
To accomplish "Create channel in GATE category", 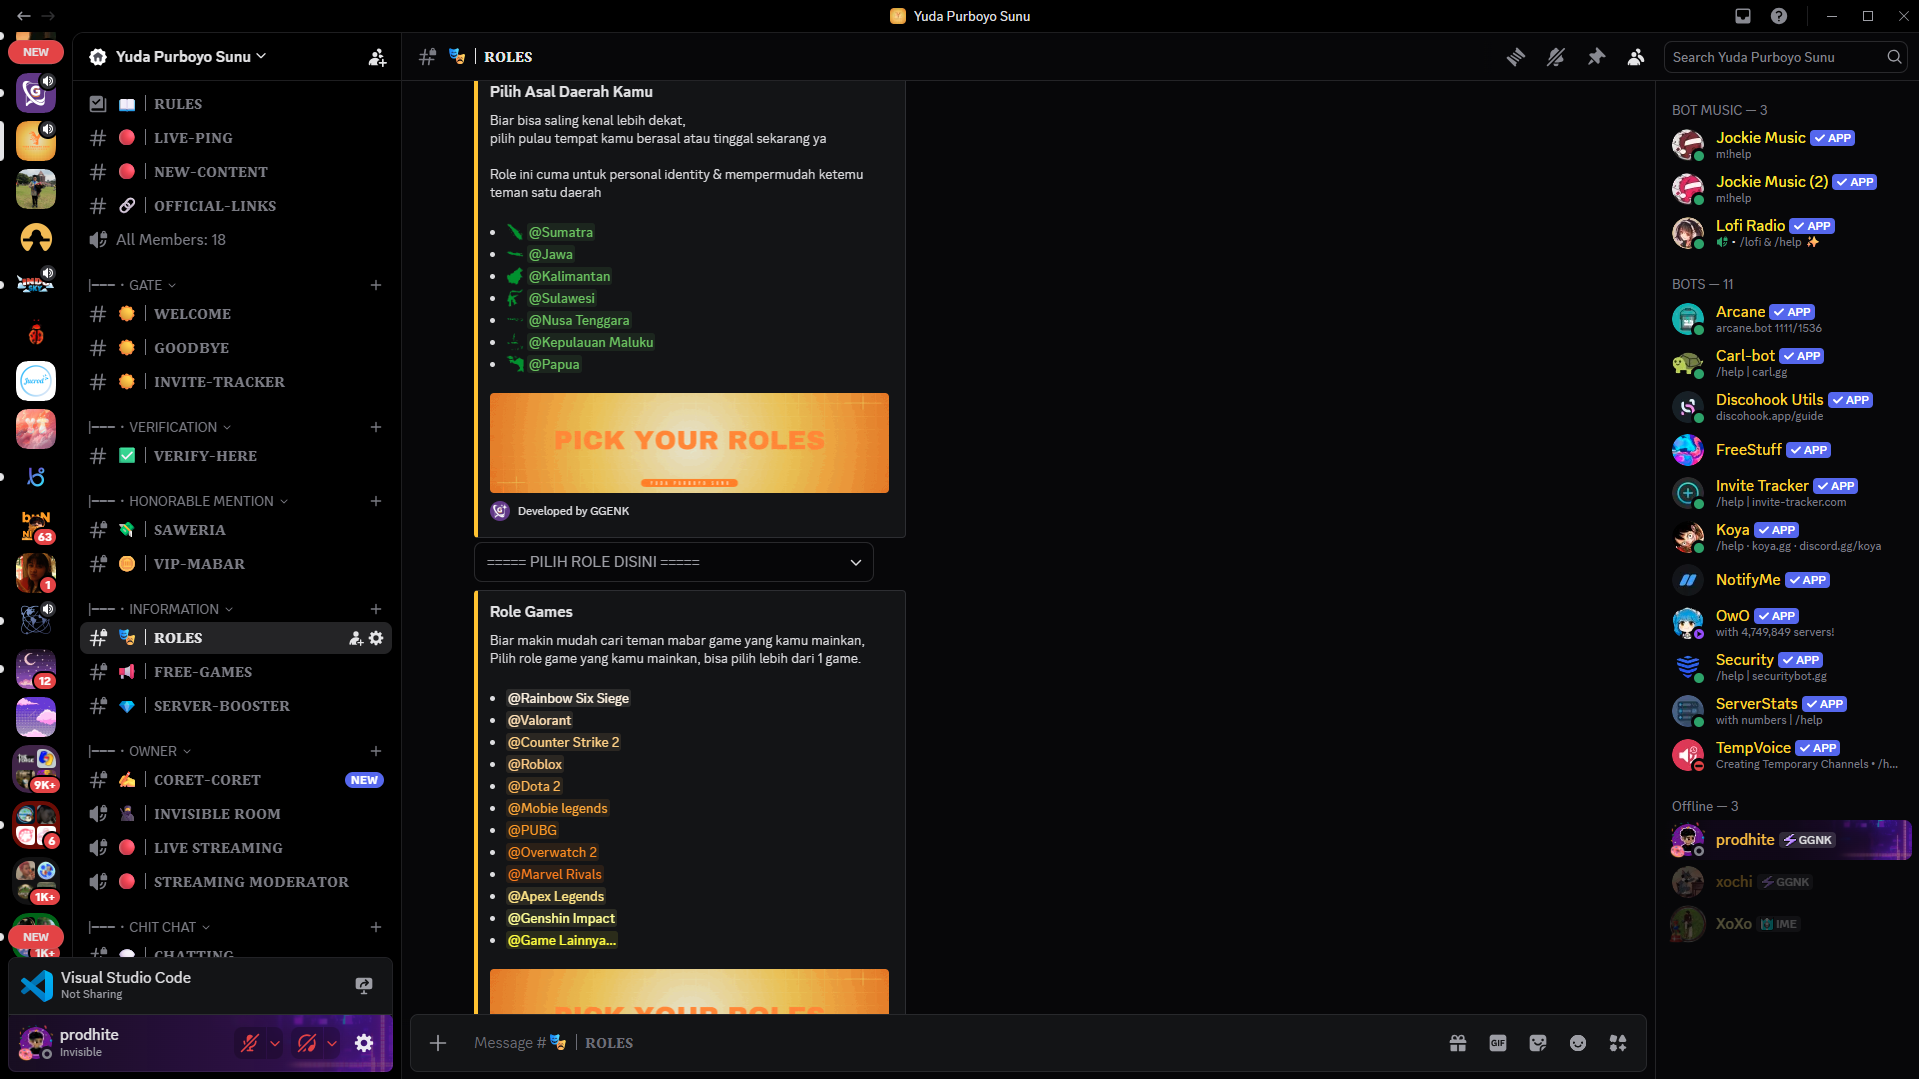I will pos(376,285).
